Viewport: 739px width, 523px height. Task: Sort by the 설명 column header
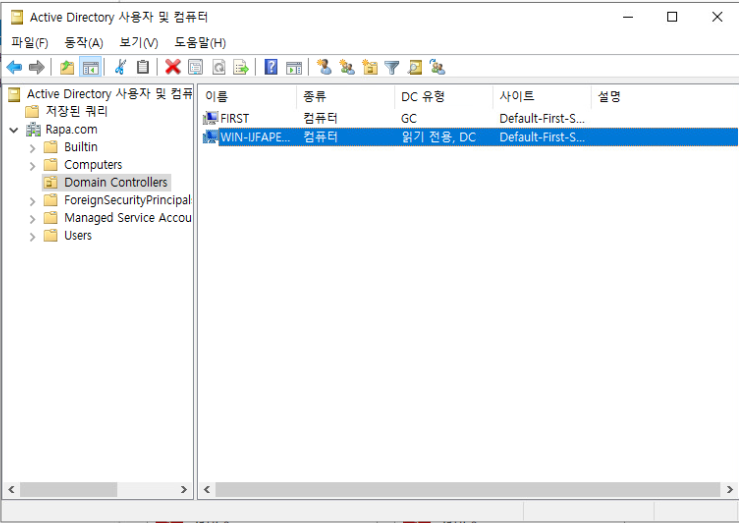click(665, 97)
